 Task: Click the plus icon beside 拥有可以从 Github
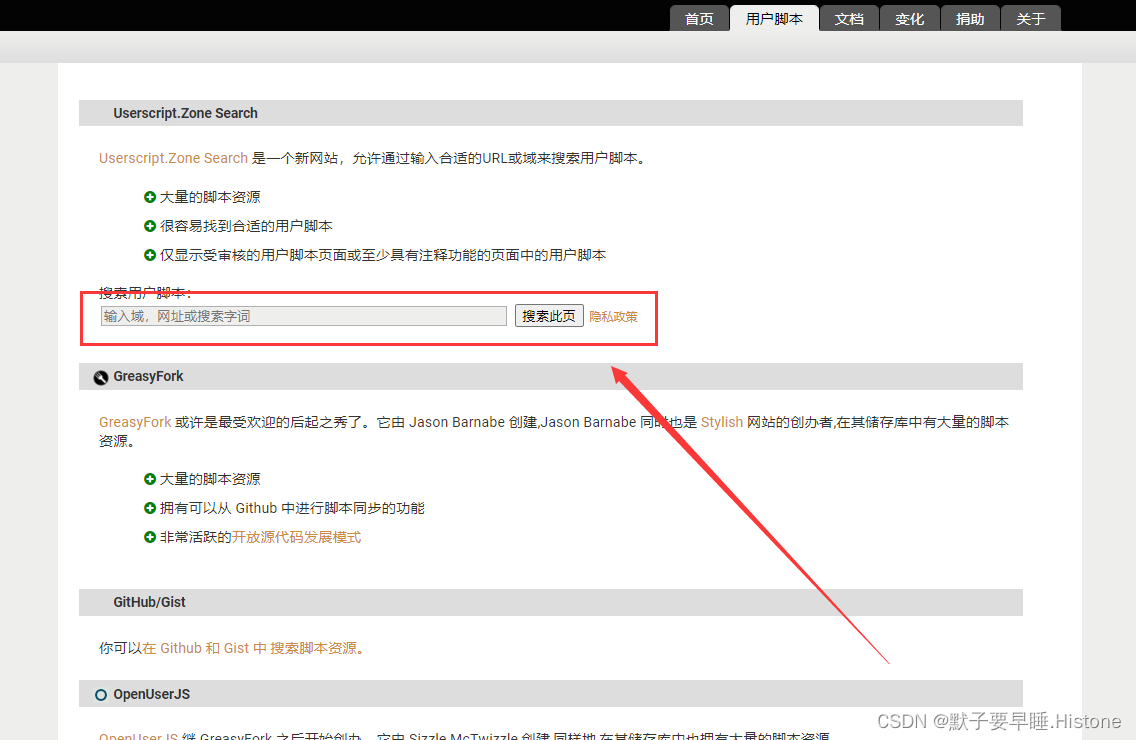point(150,508)
